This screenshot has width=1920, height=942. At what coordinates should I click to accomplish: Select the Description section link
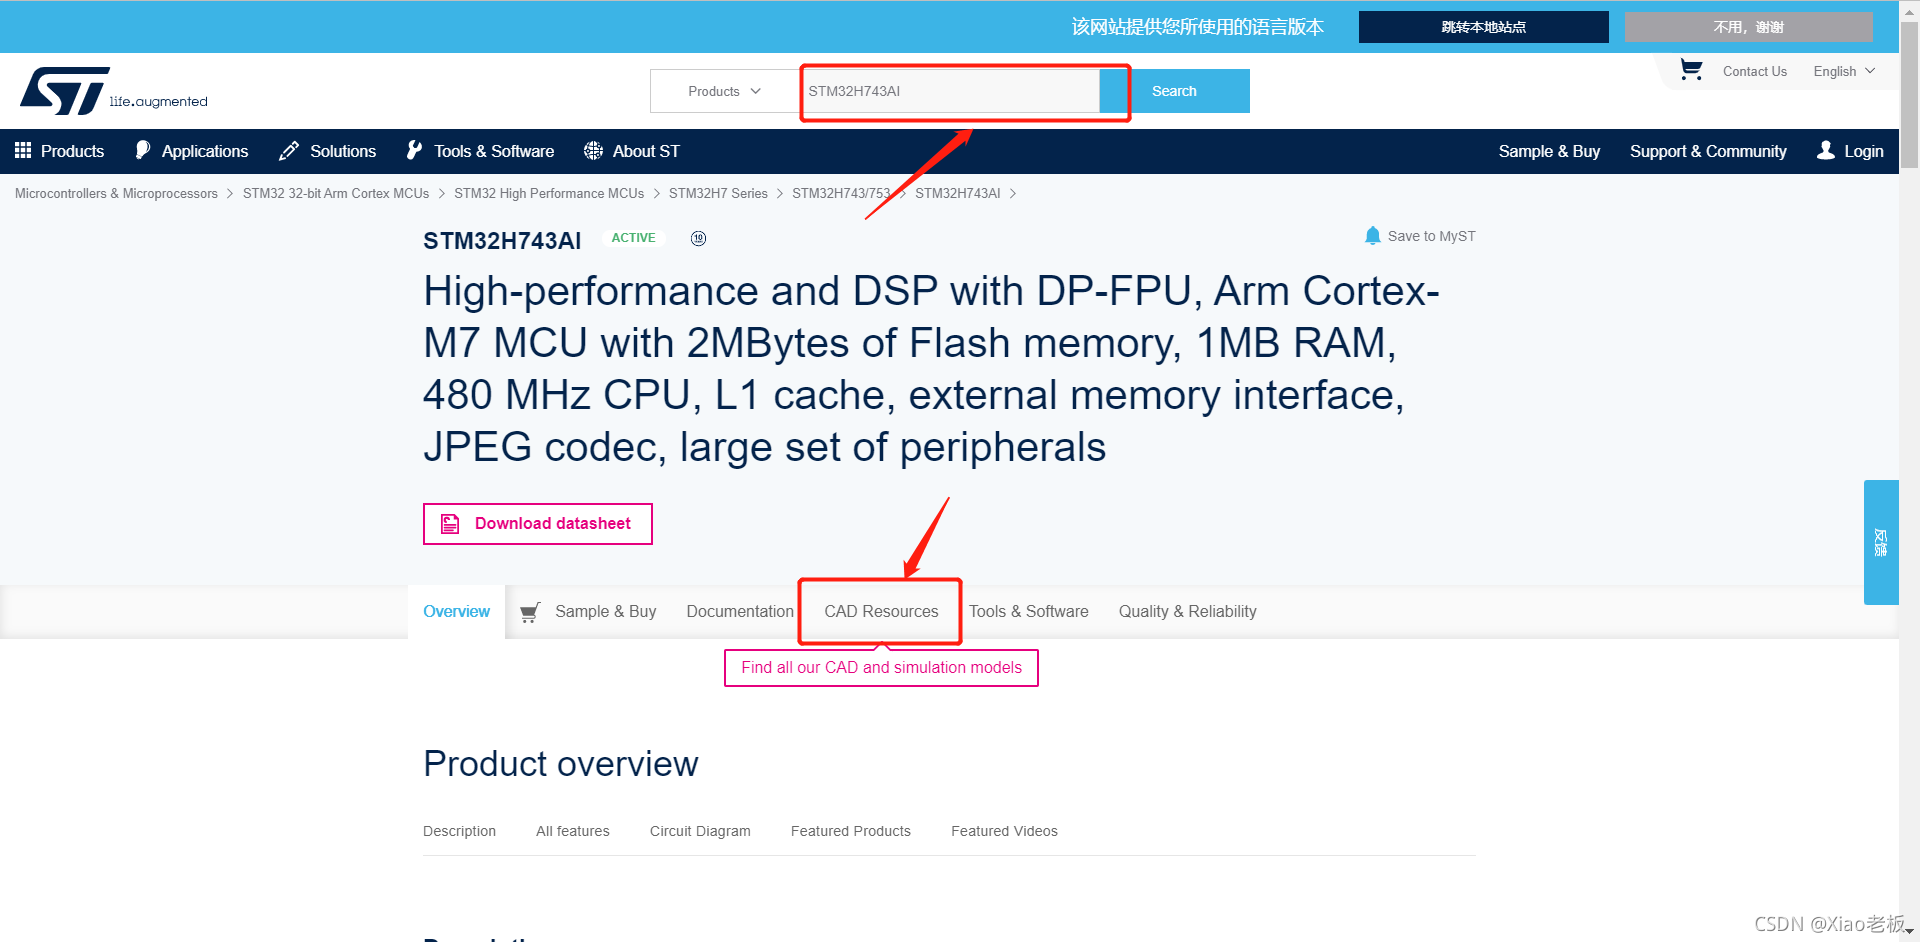click(459, 831)
